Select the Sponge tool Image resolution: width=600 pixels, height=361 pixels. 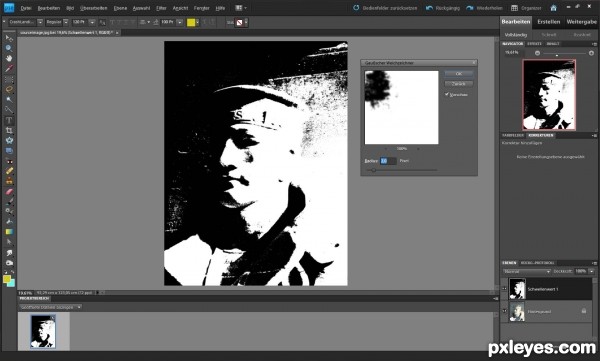[x=9, y=263]
